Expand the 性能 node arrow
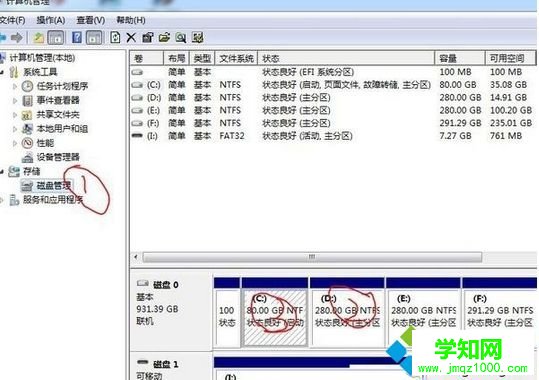 tap(15, 143)
